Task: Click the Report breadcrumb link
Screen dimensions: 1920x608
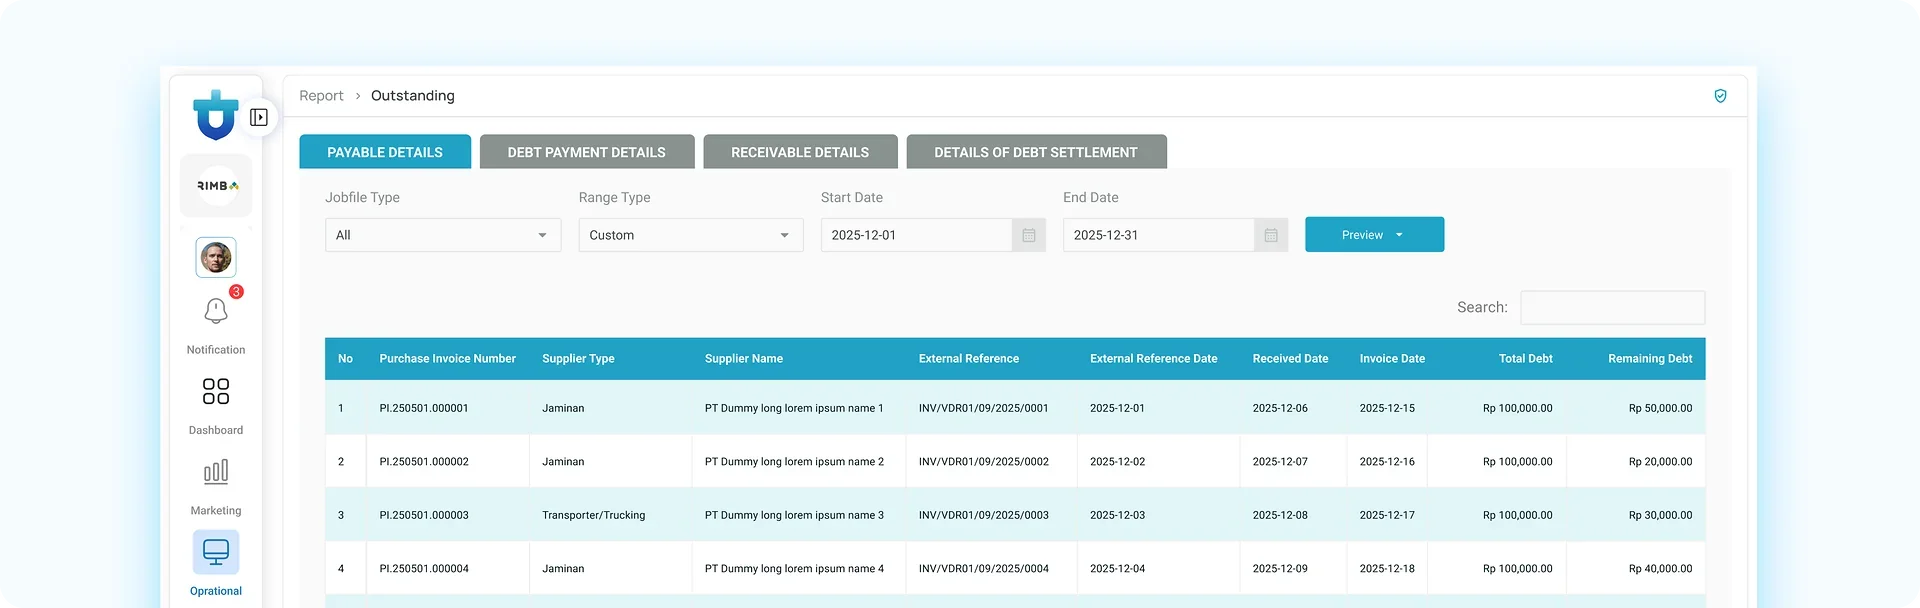Action: 321,96
